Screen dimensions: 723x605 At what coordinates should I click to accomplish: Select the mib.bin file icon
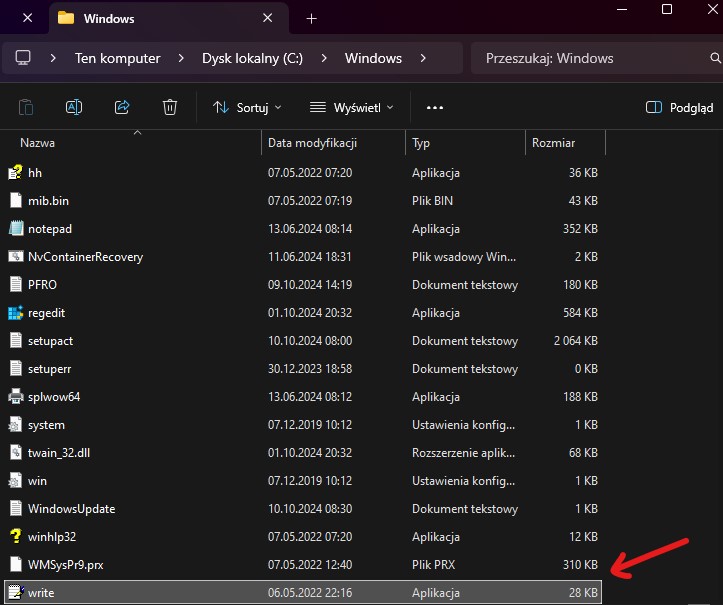pos(16,201)
